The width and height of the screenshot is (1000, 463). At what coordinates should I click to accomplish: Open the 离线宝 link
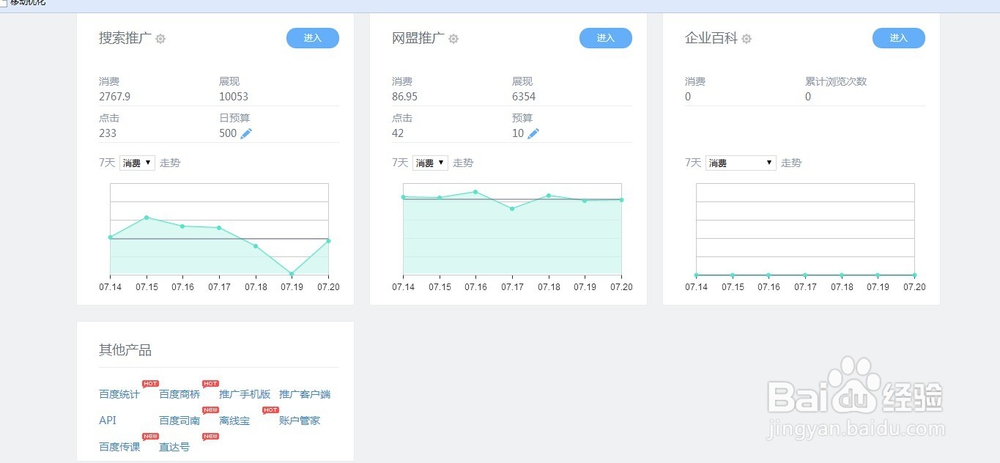pyautogui.click(x=234, y=421)
